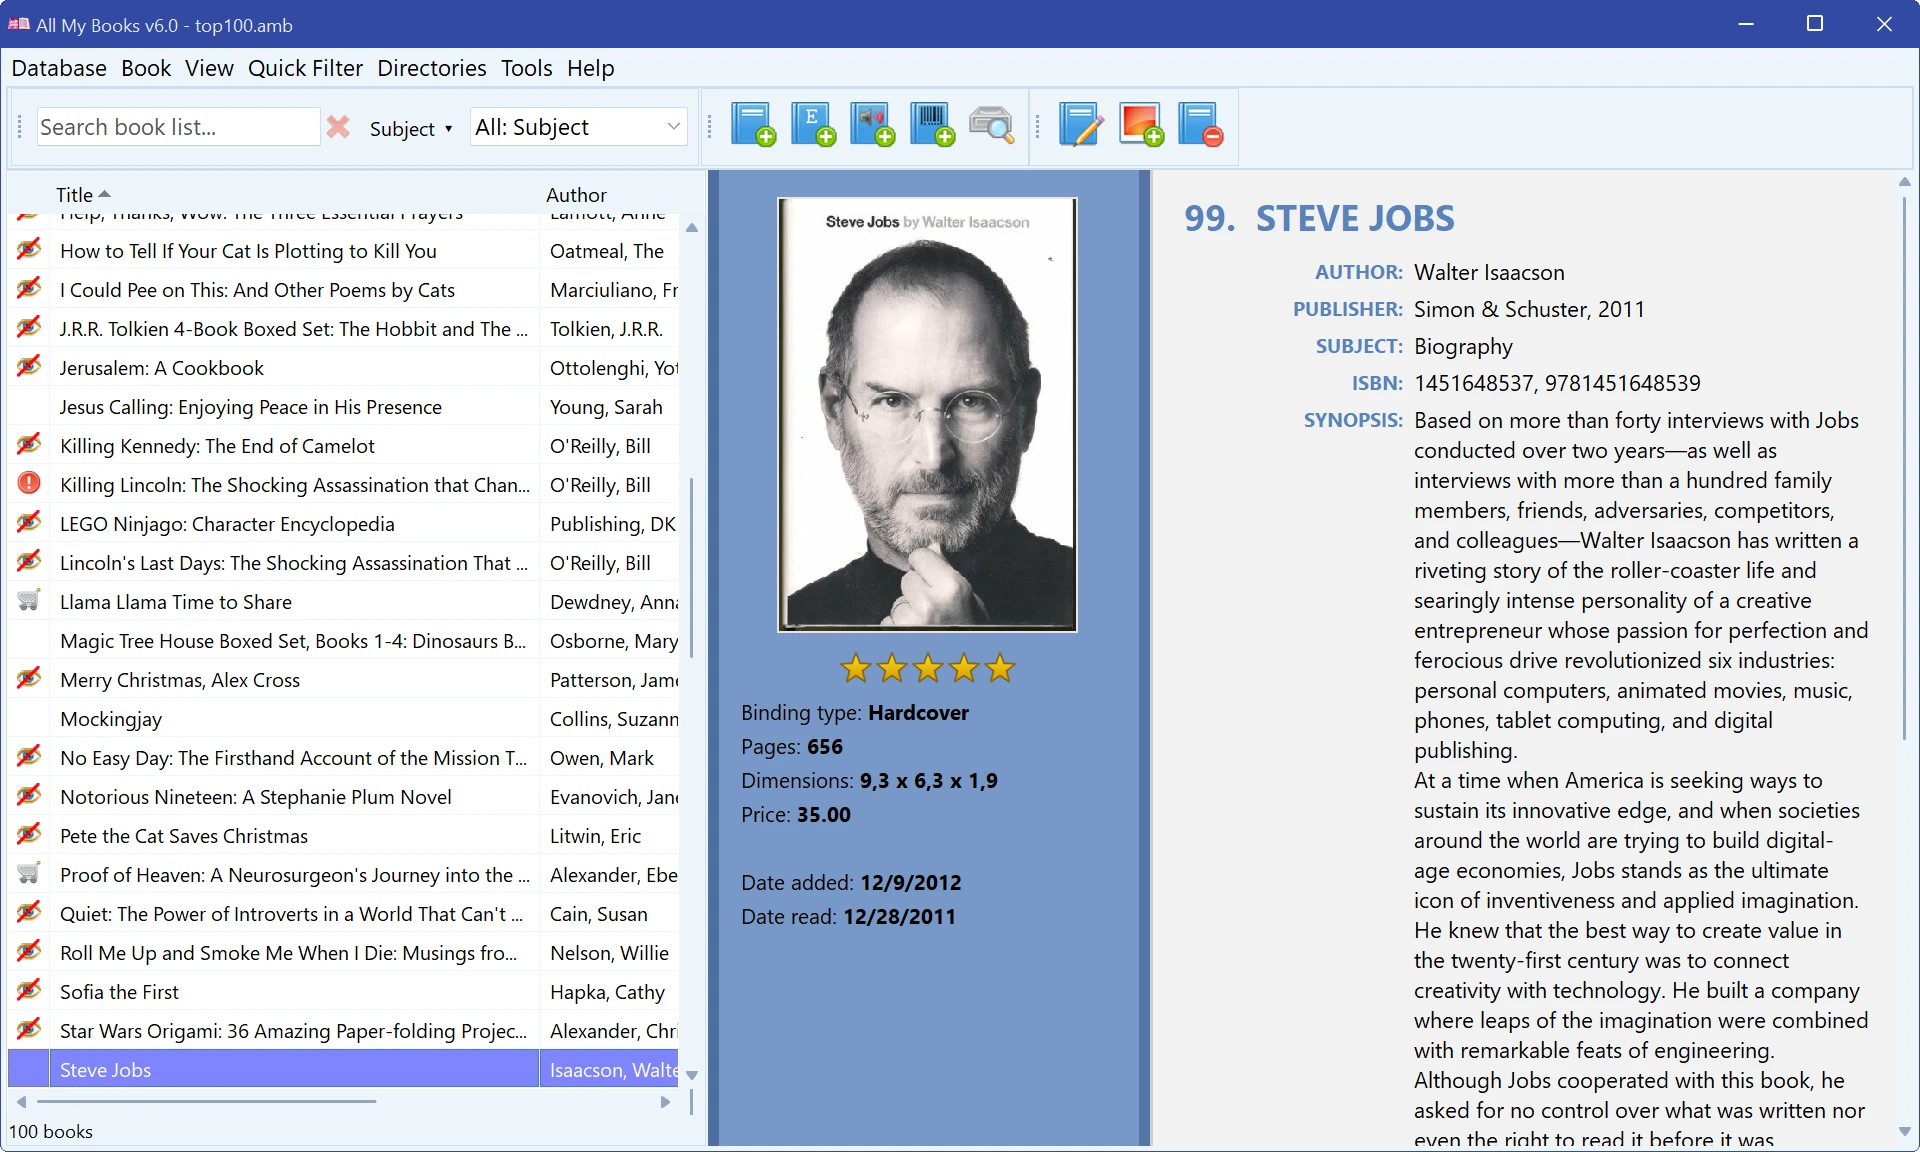
Task: Select Jesus Calling: Enjoying Peace in His Presence
Action: [343, 407]
